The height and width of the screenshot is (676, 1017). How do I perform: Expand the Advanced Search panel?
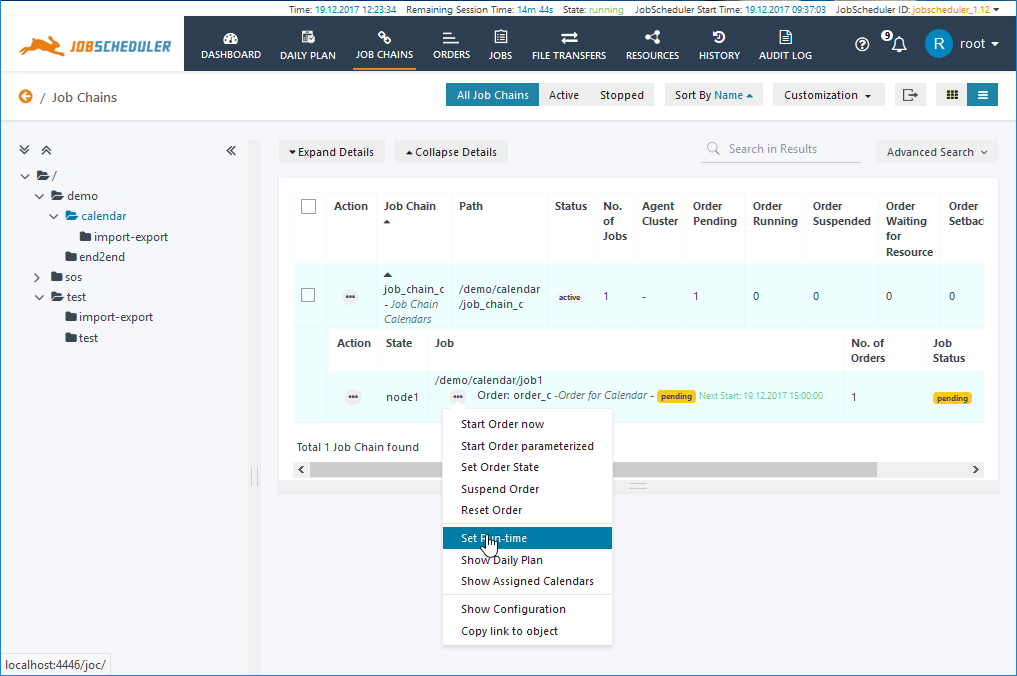tap(937, 152)
